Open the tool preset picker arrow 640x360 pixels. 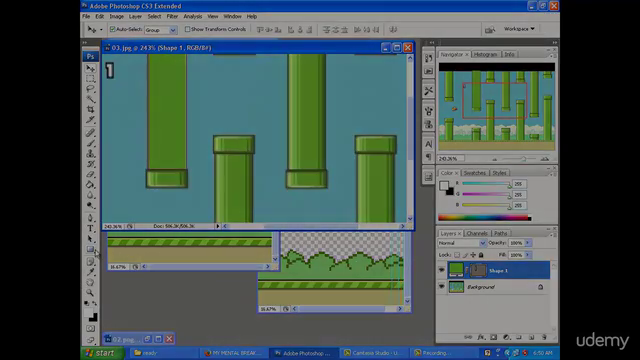point(101,30)
